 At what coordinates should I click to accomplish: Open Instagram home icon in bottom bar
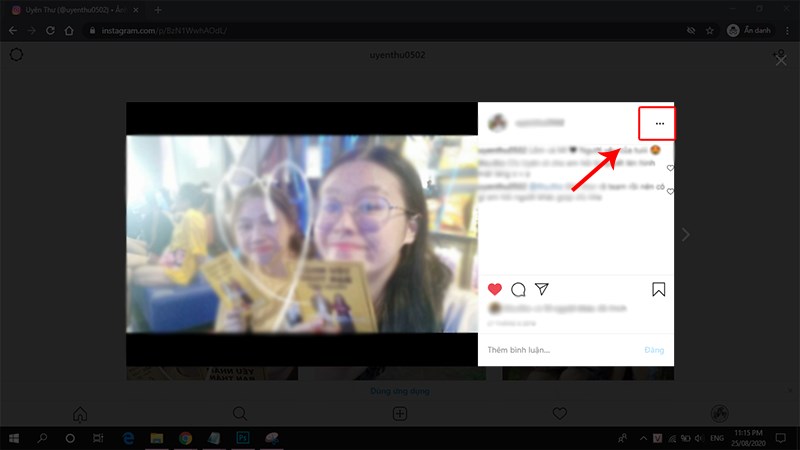[x=80, y=414]
